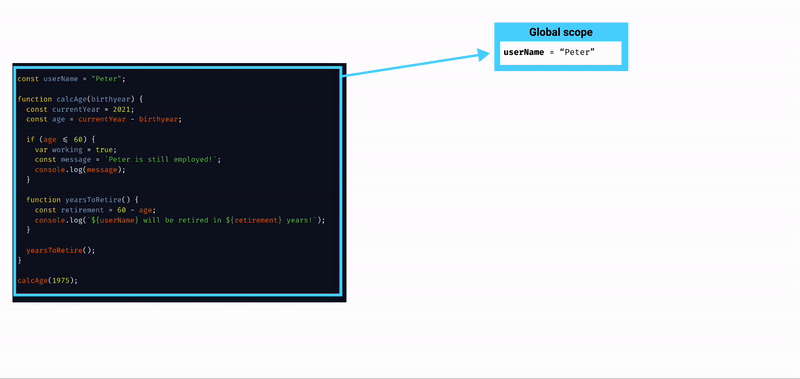Image resolution: width=800 pixels, height=379 pixels.
Task: Click the function calcAge(birthyear) declaration line
Action: coord(80,99)
